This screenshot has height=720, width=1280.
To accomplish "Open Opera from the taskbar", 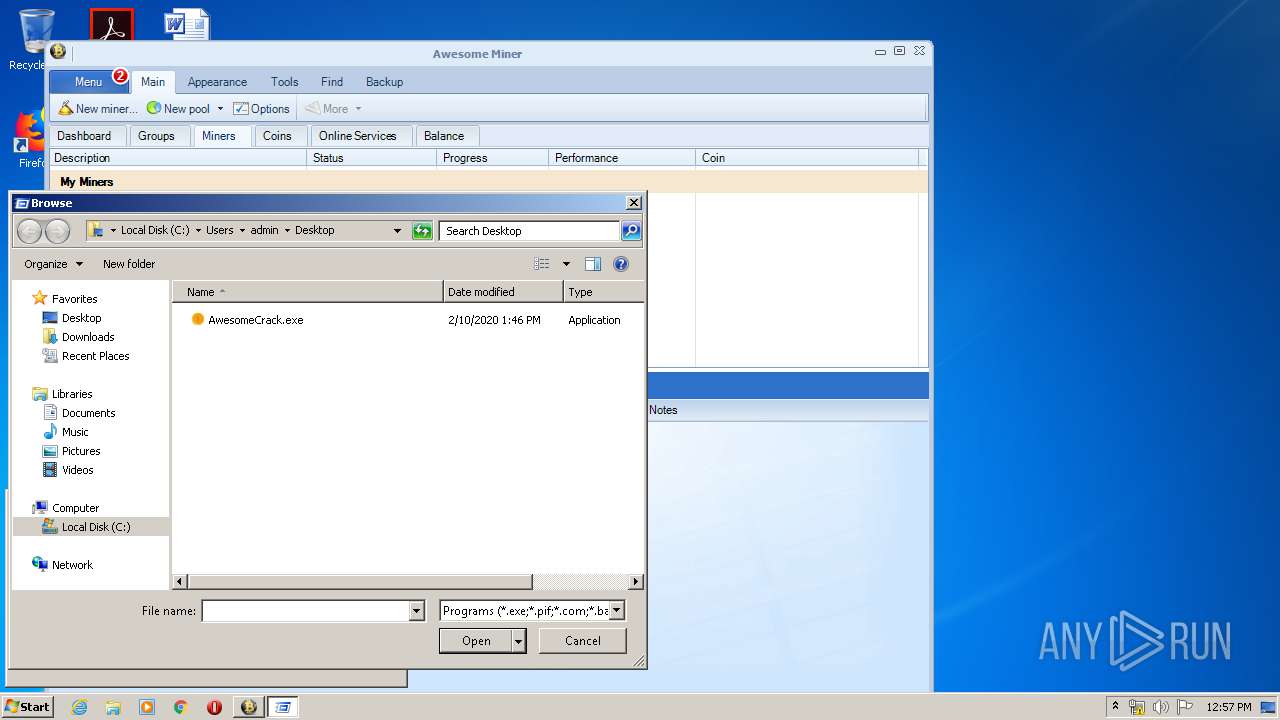I will (x=214, y=707).
